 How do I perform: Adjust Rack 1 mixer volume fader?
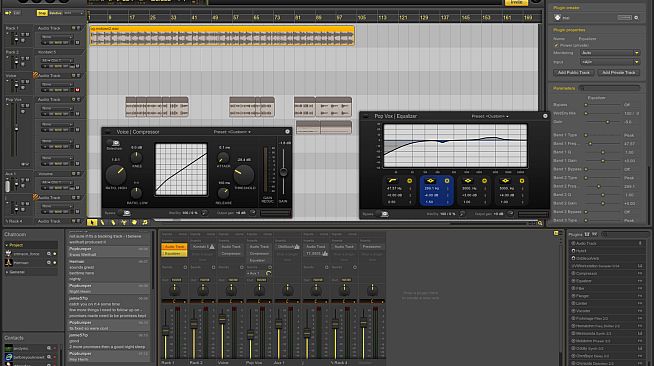(165, 331)
